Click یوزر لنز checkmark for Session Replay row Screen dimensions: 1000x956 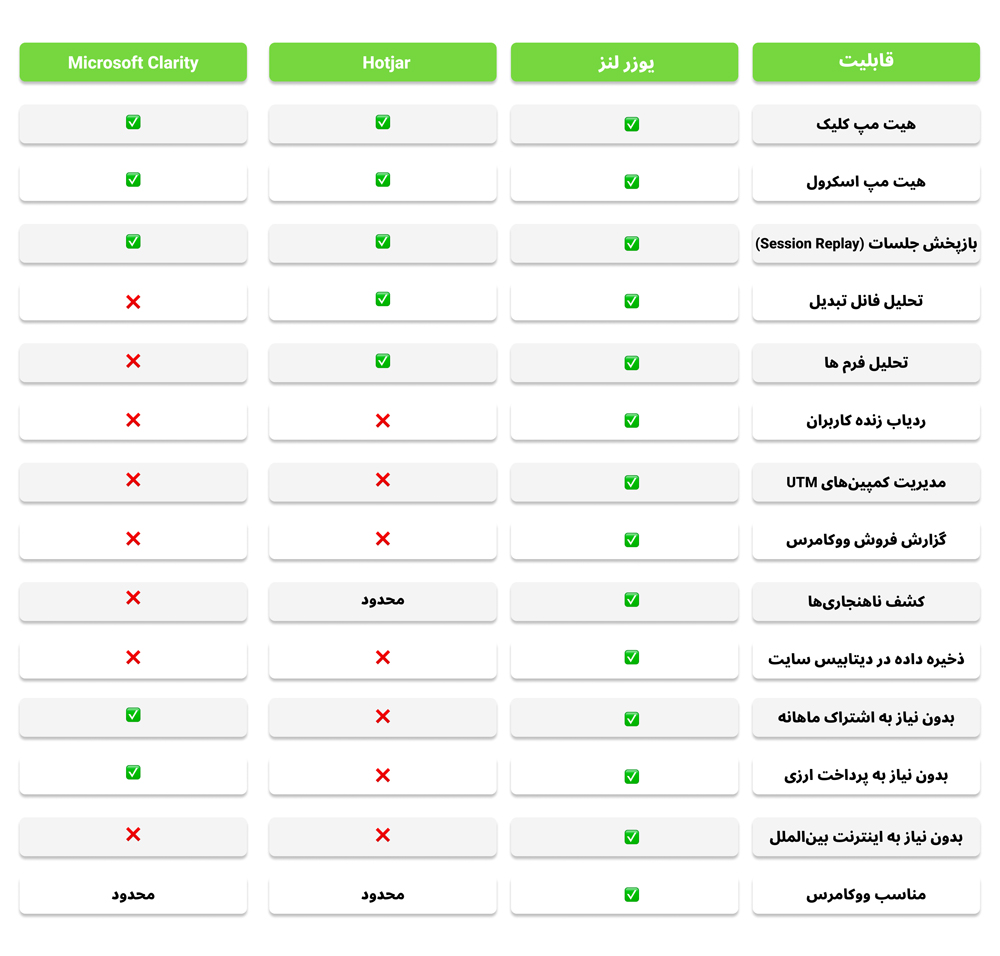(631, 244)
